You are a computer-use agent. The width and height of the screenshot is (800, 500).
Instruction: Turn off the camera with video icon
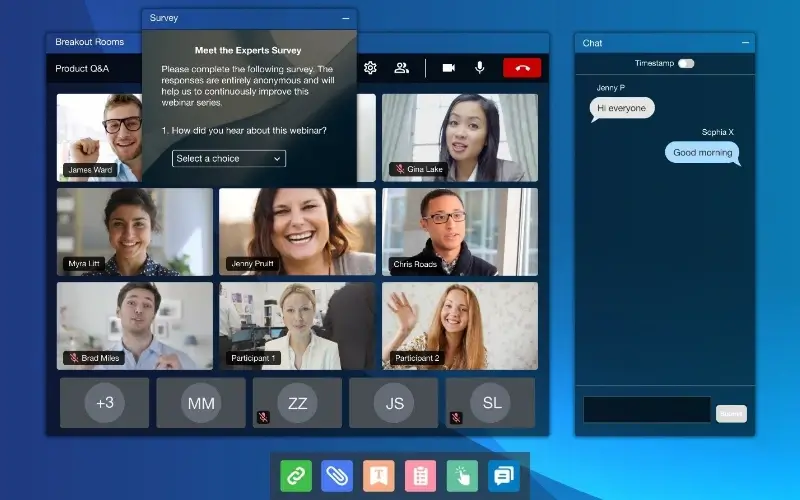point(448,68)
